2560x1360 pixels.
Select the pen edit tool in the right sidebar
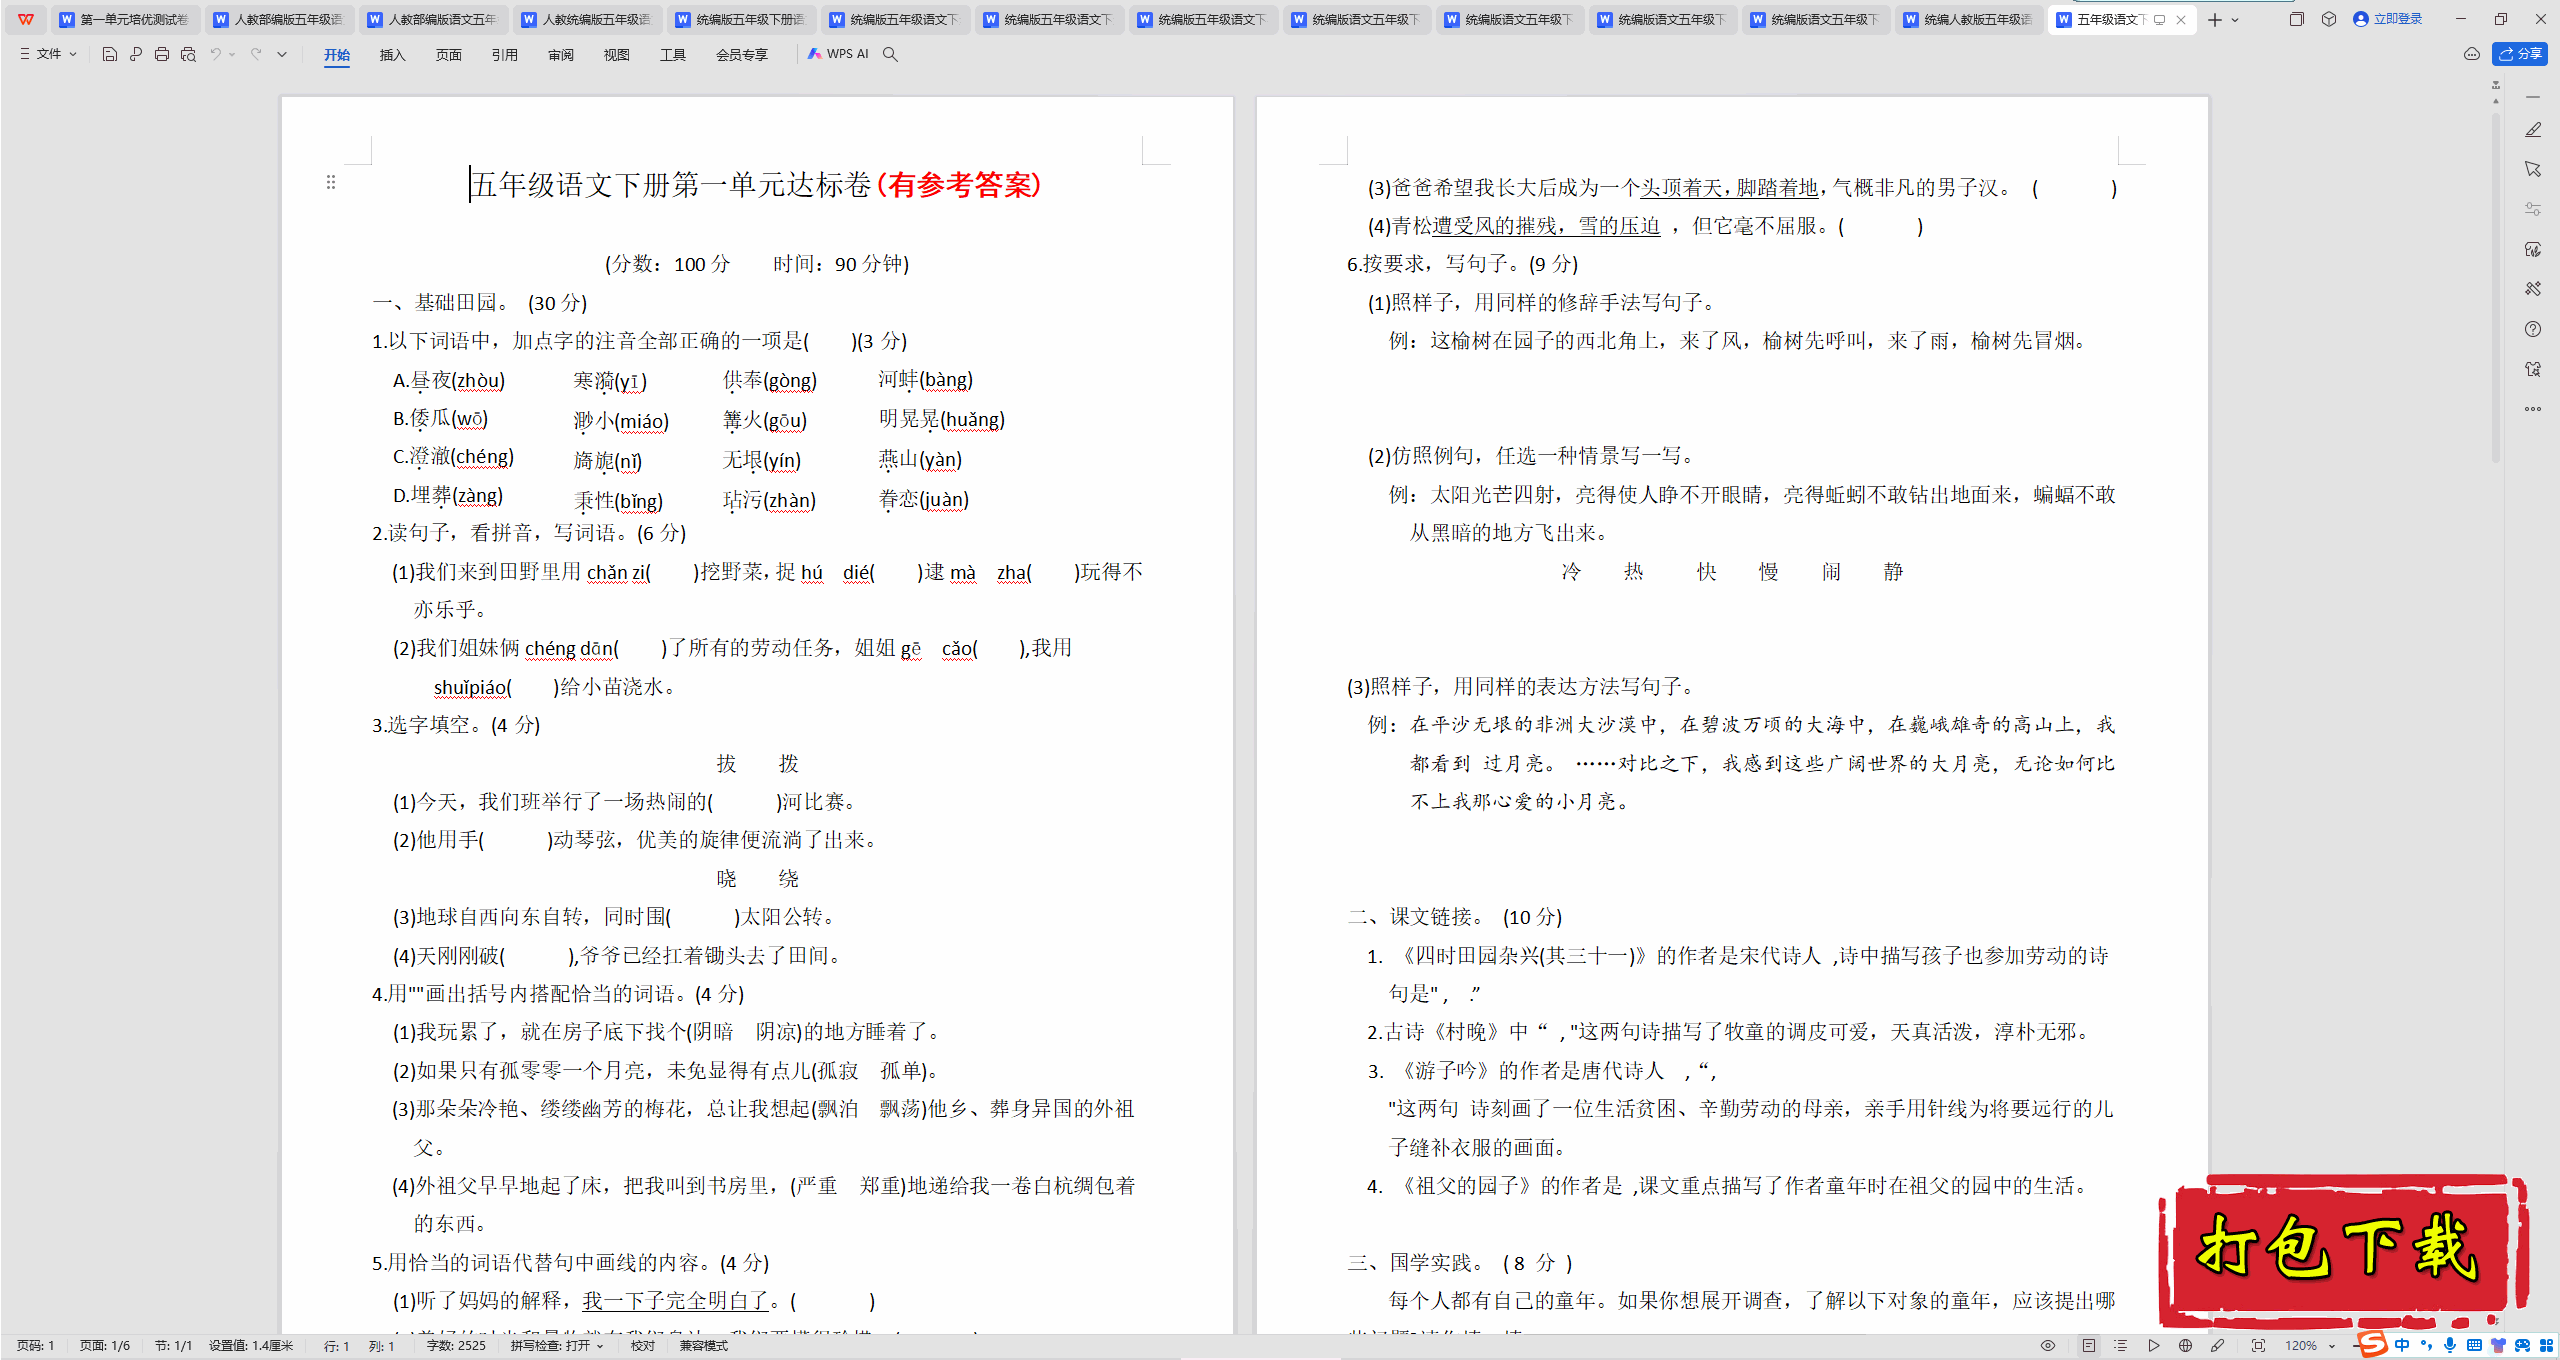point(2533,130)
